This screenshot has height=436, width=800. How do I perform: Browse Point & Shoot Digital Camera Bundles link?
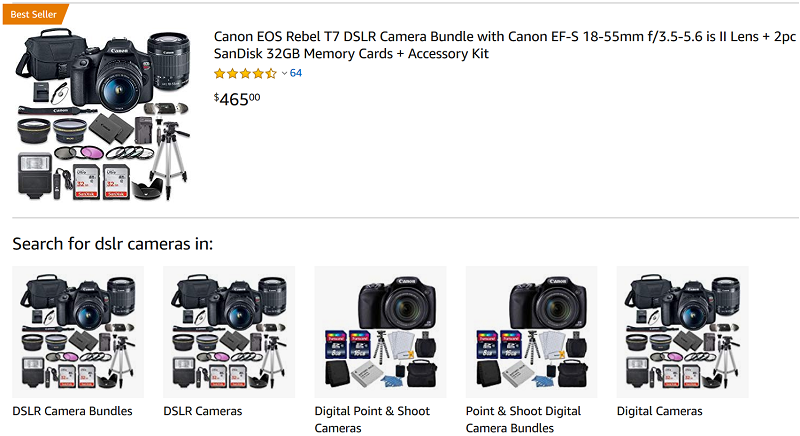coord(523,419)
